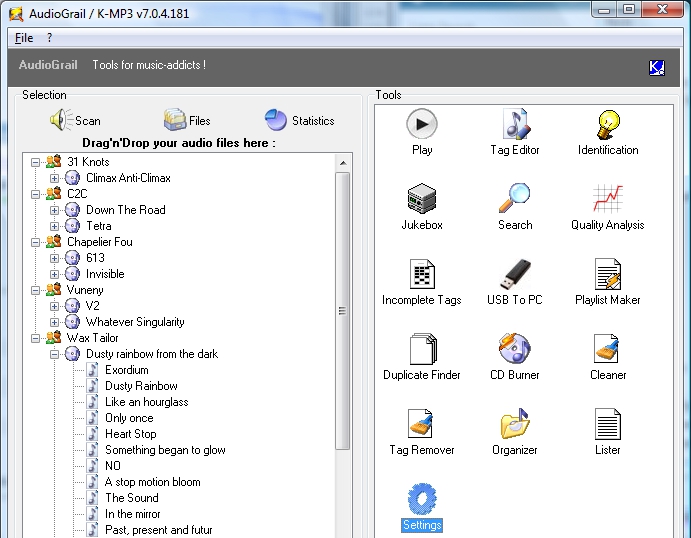
Task: Select the Exordium track
Action: (x=126, y=370)
